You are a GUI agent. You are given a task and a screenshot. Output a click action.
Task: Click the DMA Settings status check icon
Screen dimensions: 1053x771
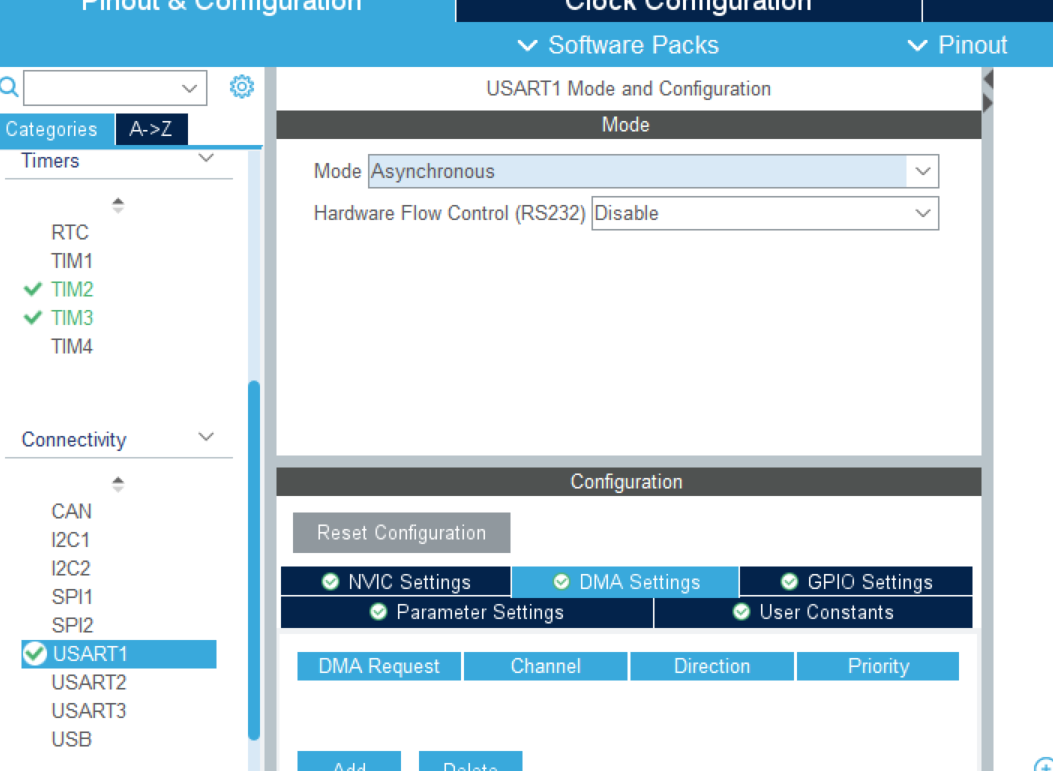(x=561, y=582)
